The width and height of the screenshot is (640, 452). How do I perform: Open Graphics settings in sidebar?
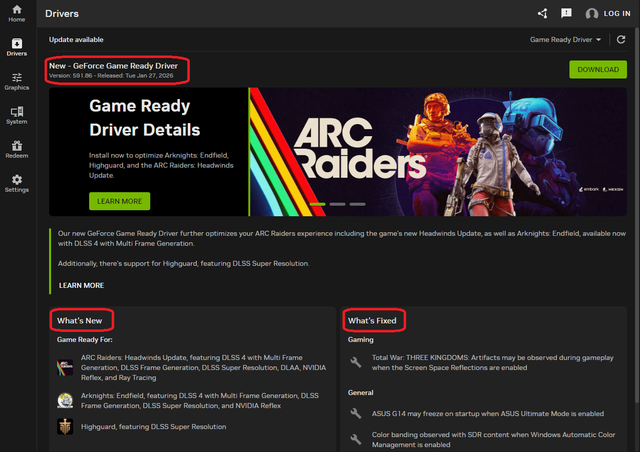(x=17, y=81)
